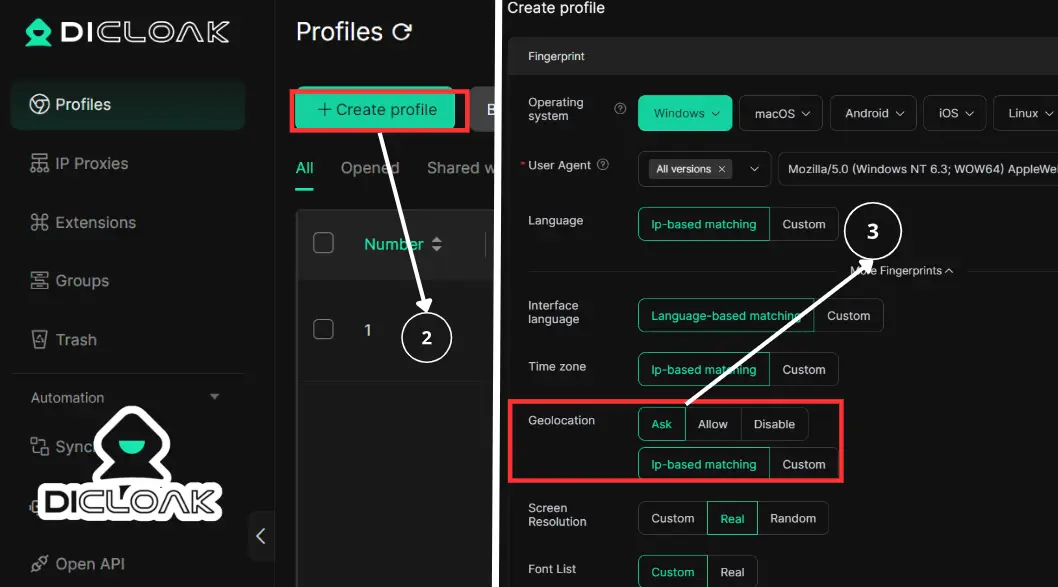Image resolution: width=1058 pixels, height=587 pixels.
Task: Open the Extensions sidebar section
Action: [95, 222]
